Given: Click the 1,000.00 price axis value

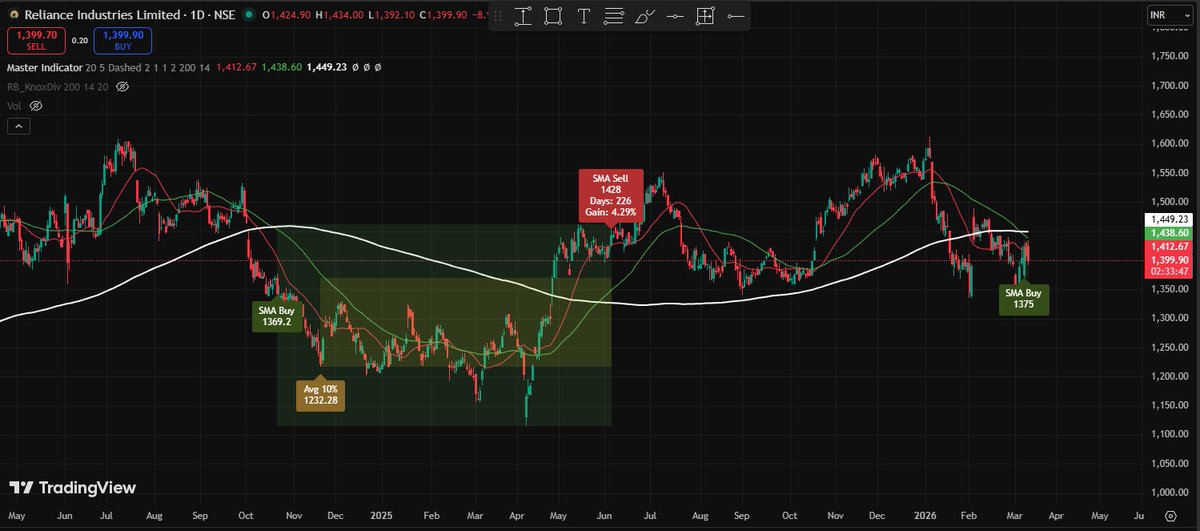Looking at the screenshot, I should point(1172,493).
